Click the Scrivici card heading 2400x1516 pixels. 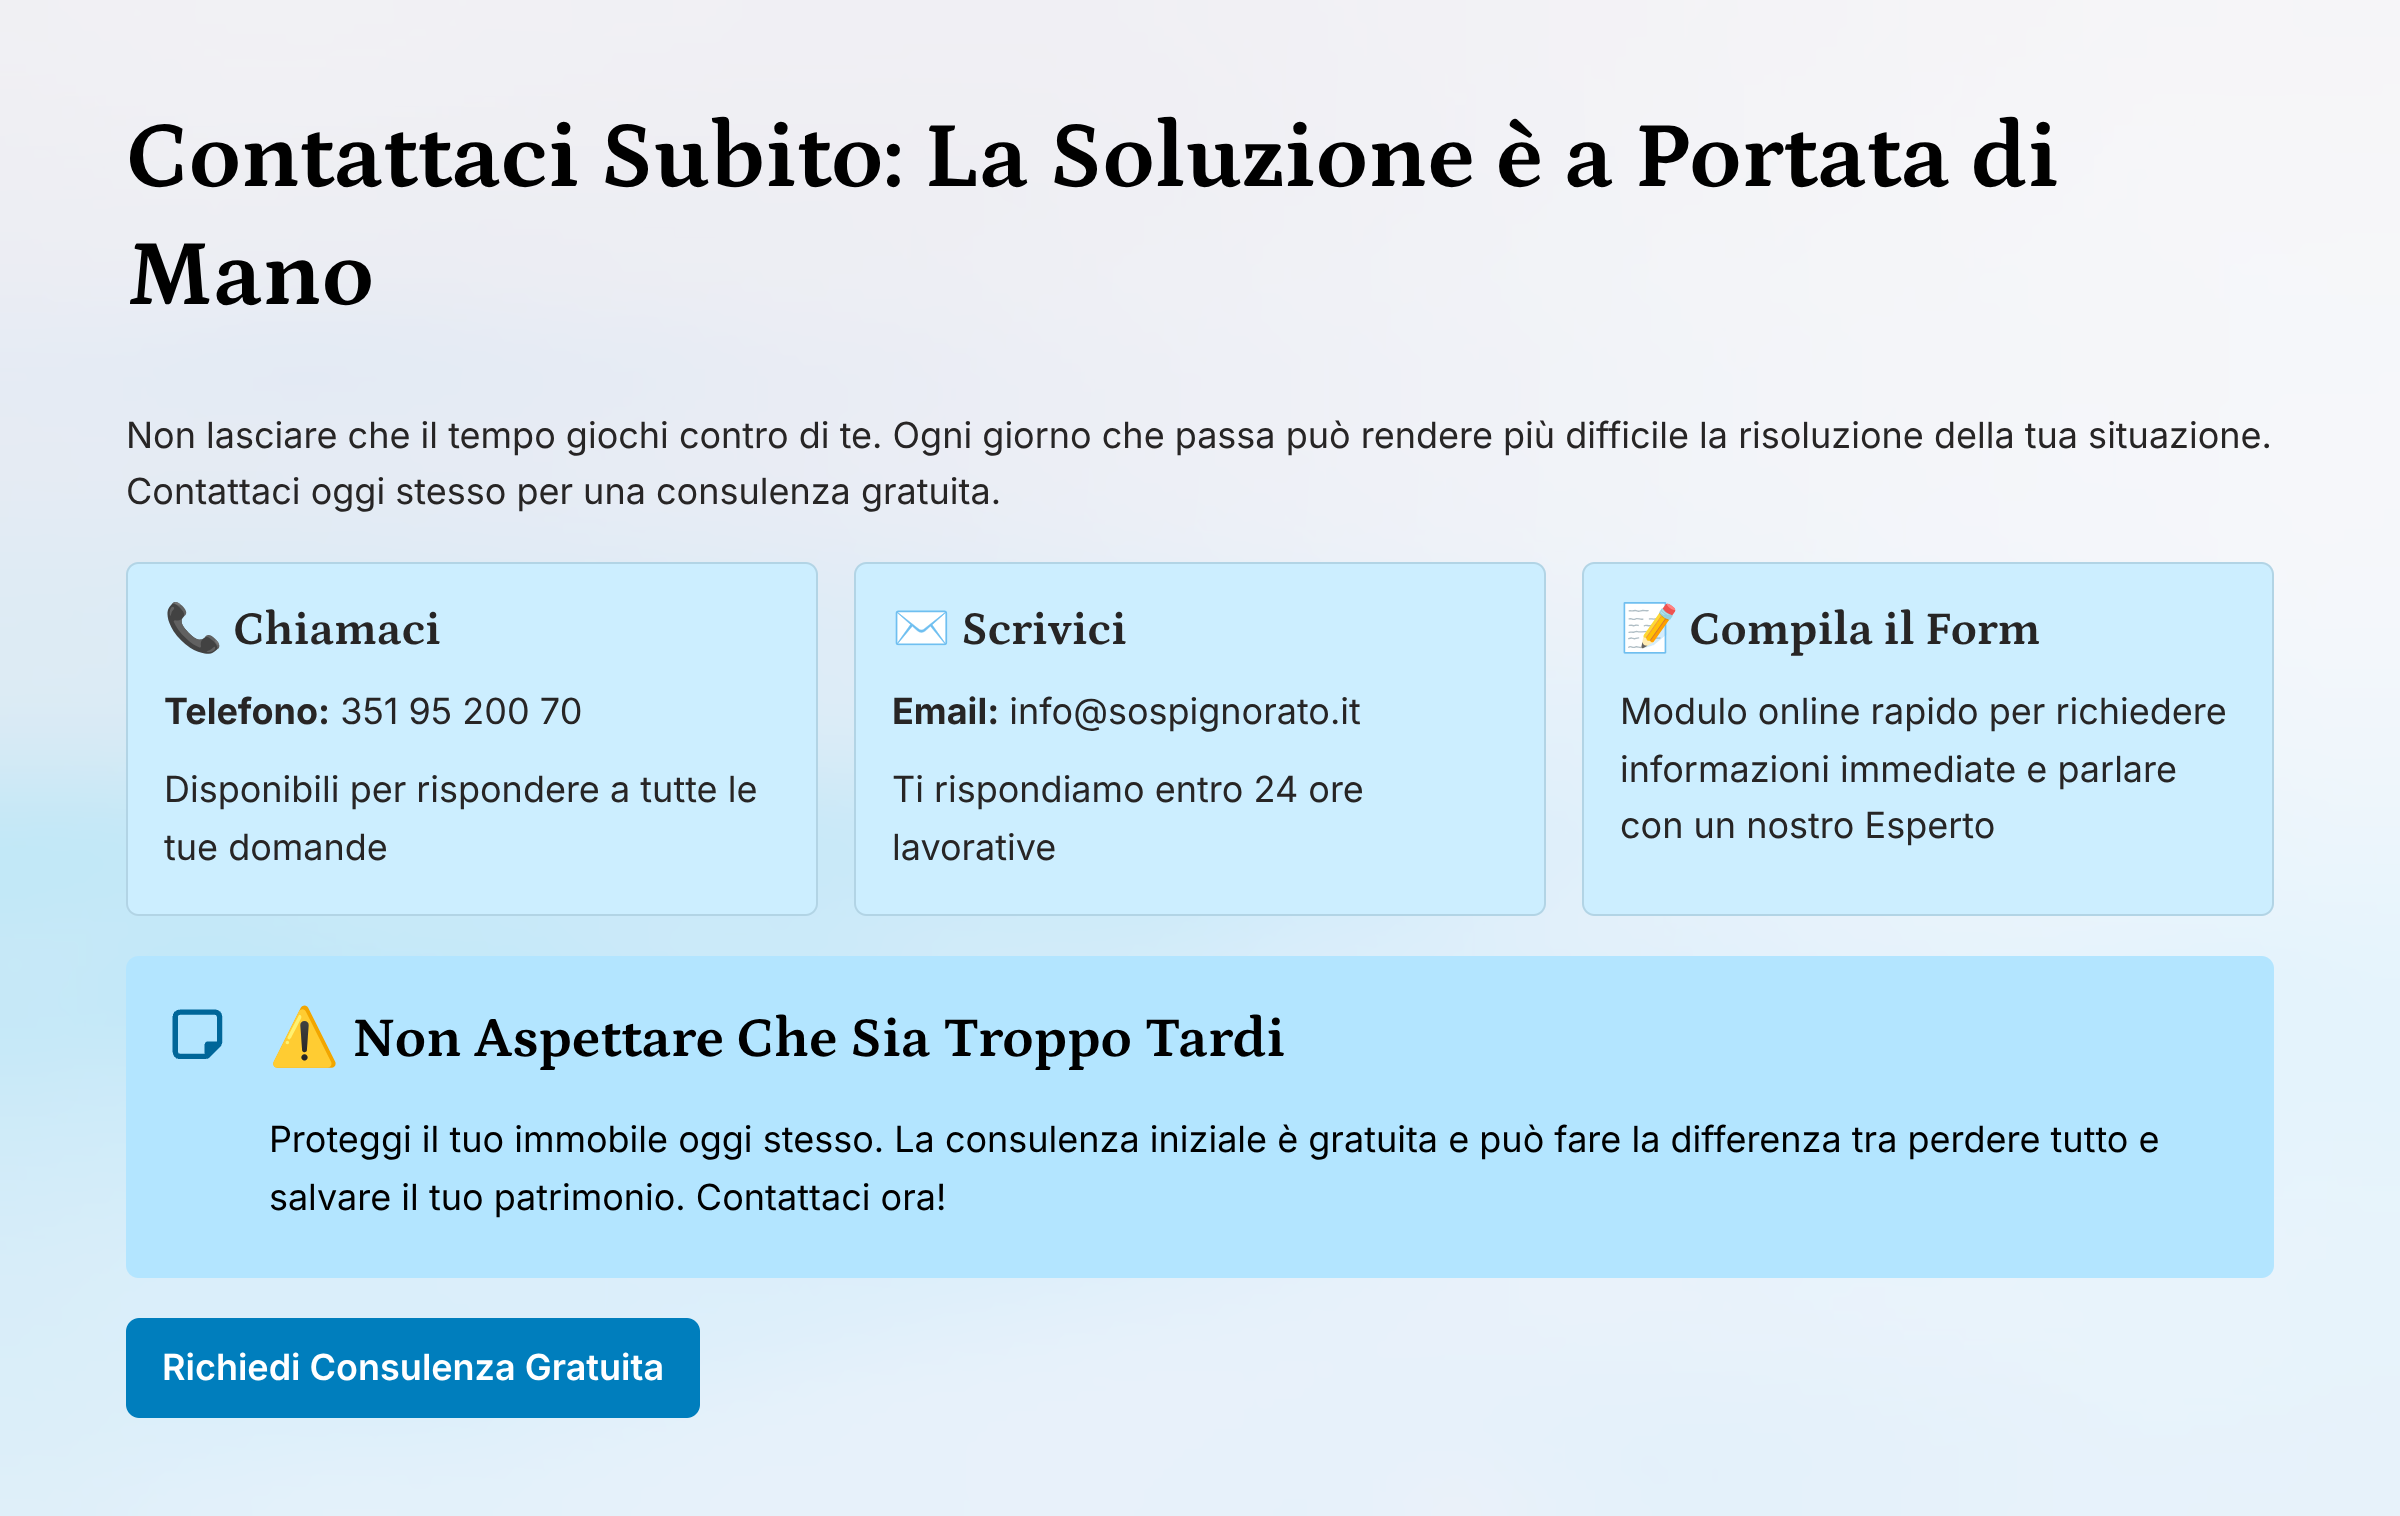(x=1043, y=629)
